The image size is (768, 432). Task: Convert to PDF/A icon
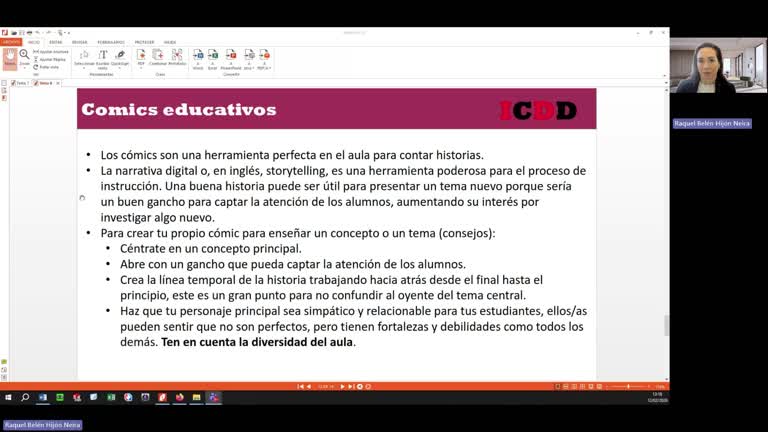[264, 59]
